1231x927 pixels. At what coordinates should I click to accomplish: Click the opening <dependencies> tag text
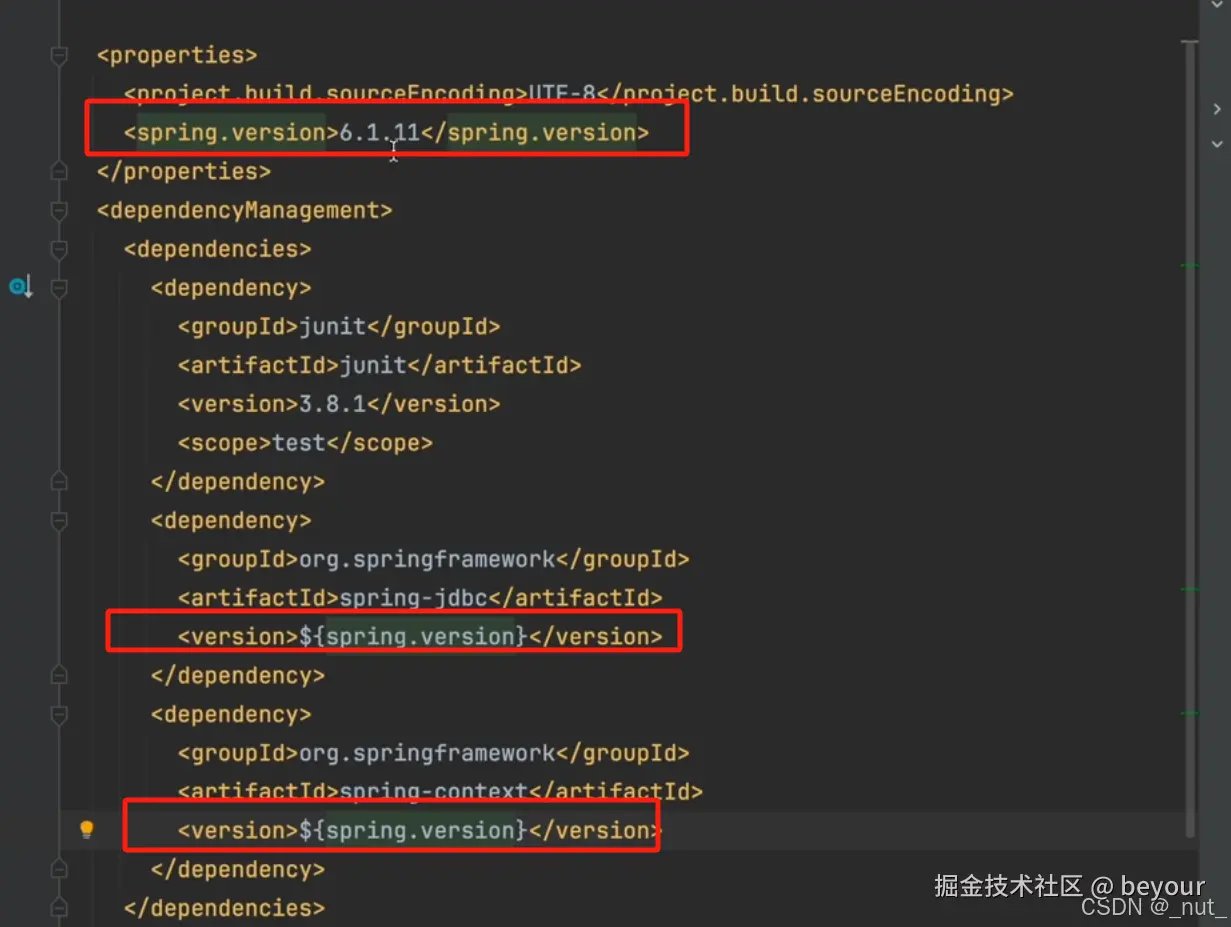pos(218,249)
